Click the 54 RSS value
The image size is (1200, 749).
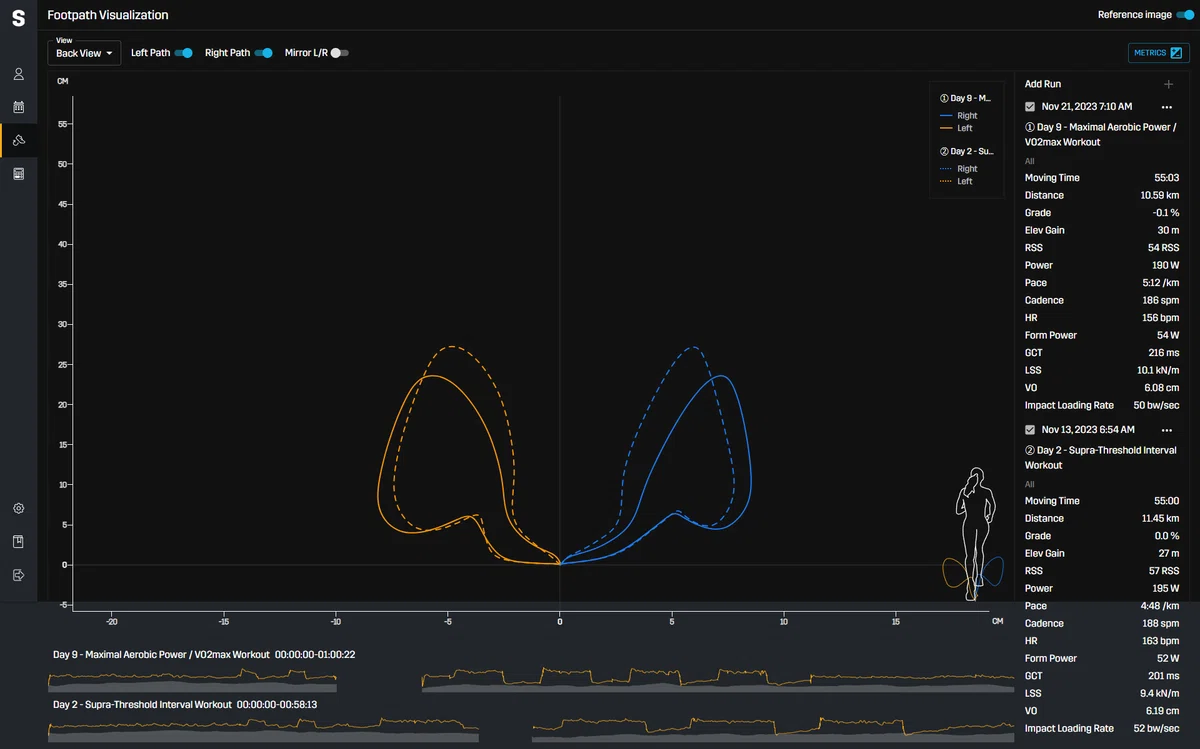coord(1163,248)
